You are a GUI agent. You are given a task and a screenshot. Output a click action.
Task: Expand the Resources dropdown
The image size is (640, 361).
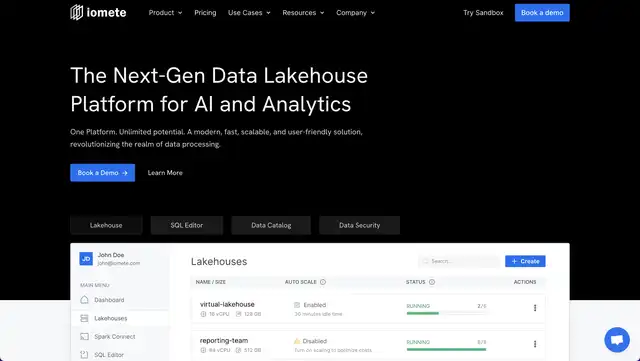coord(303,13)
